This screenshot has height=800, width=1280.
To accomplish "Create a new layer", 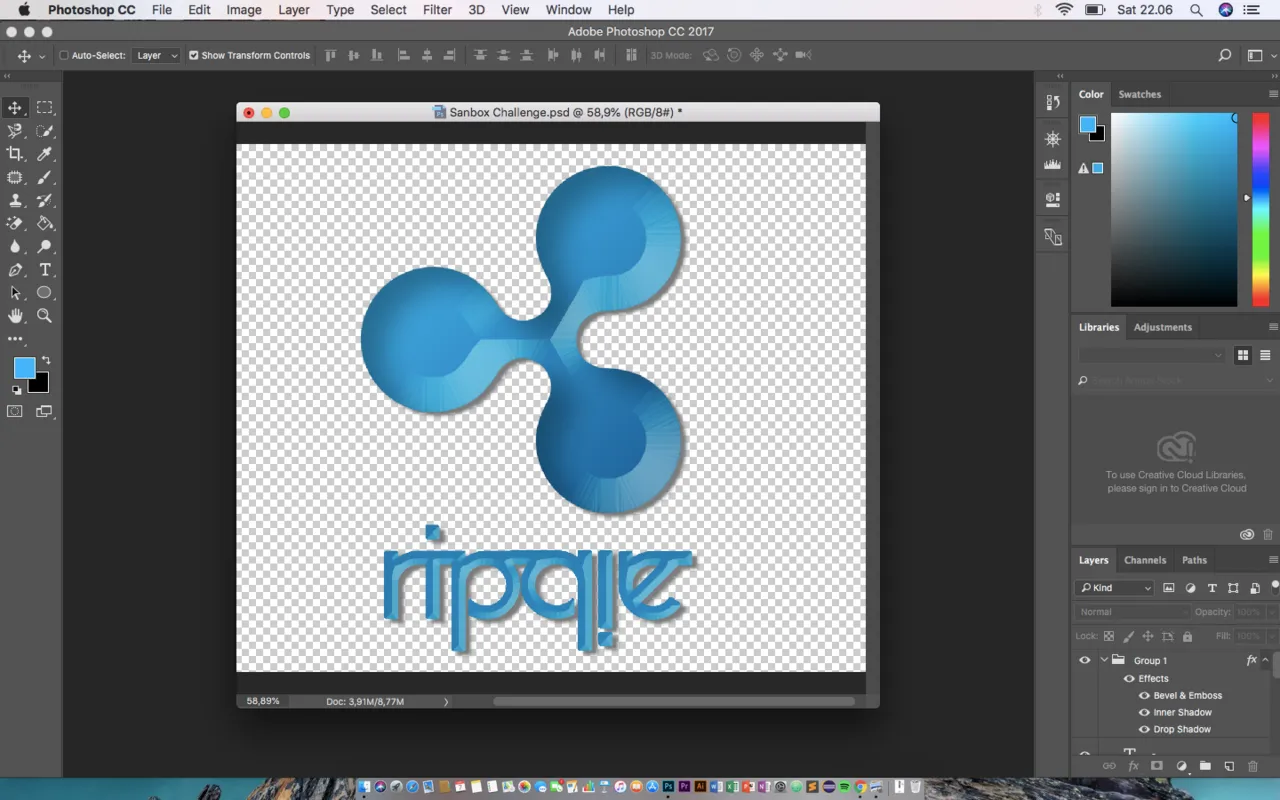I will coord(1229,766).
